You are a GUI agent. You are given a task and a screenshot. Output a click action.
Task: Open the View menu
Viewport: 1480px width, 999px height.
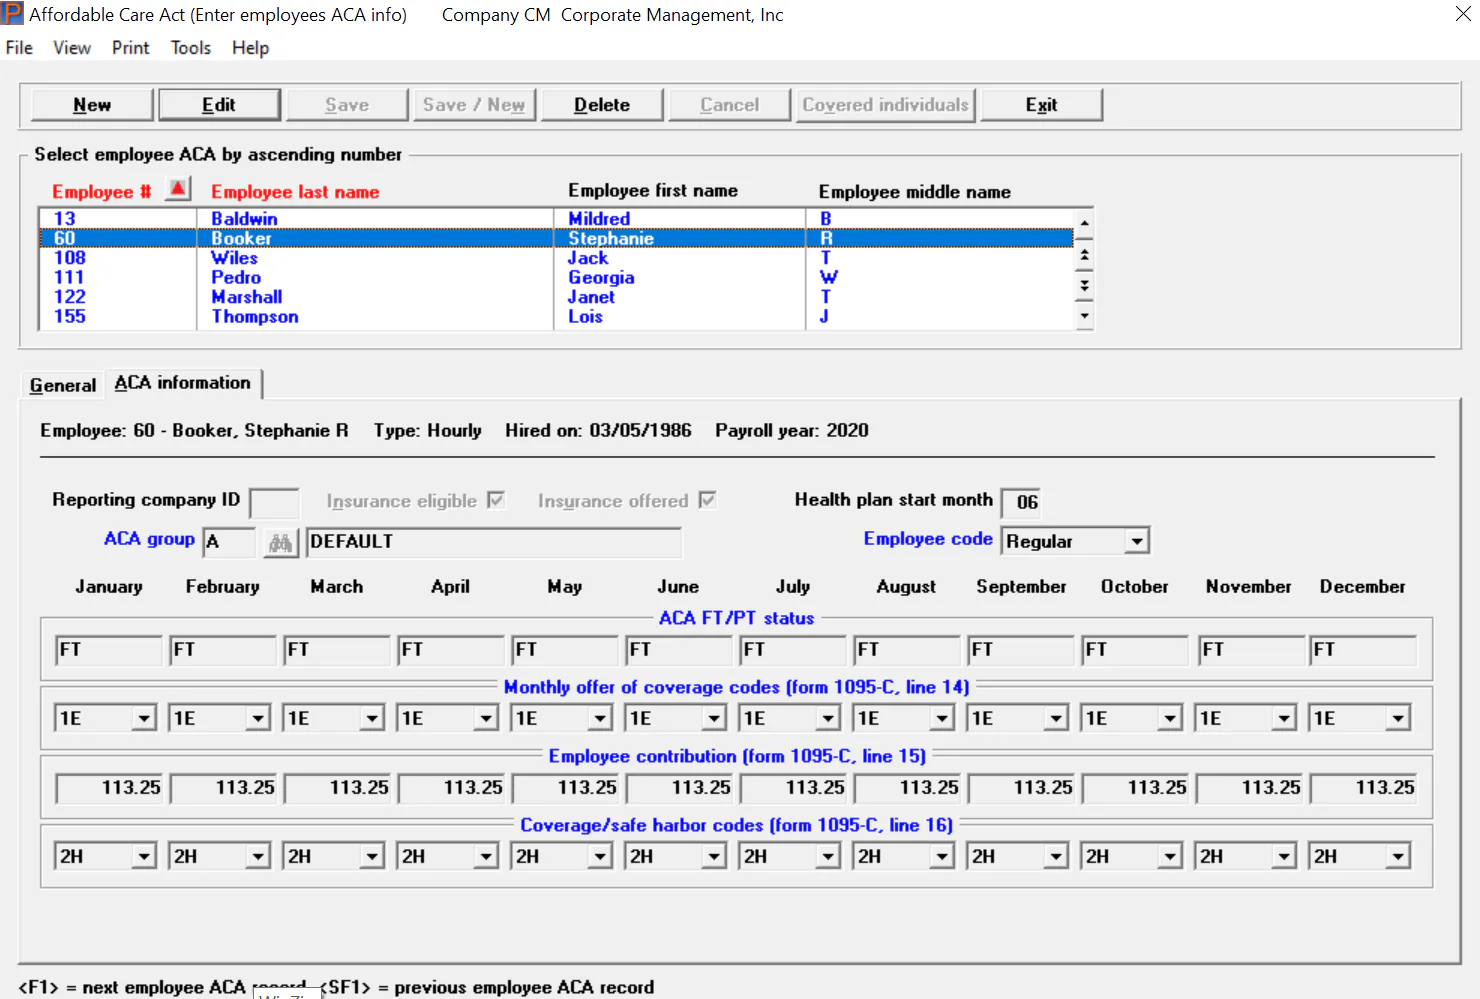(x=72, y=48)
